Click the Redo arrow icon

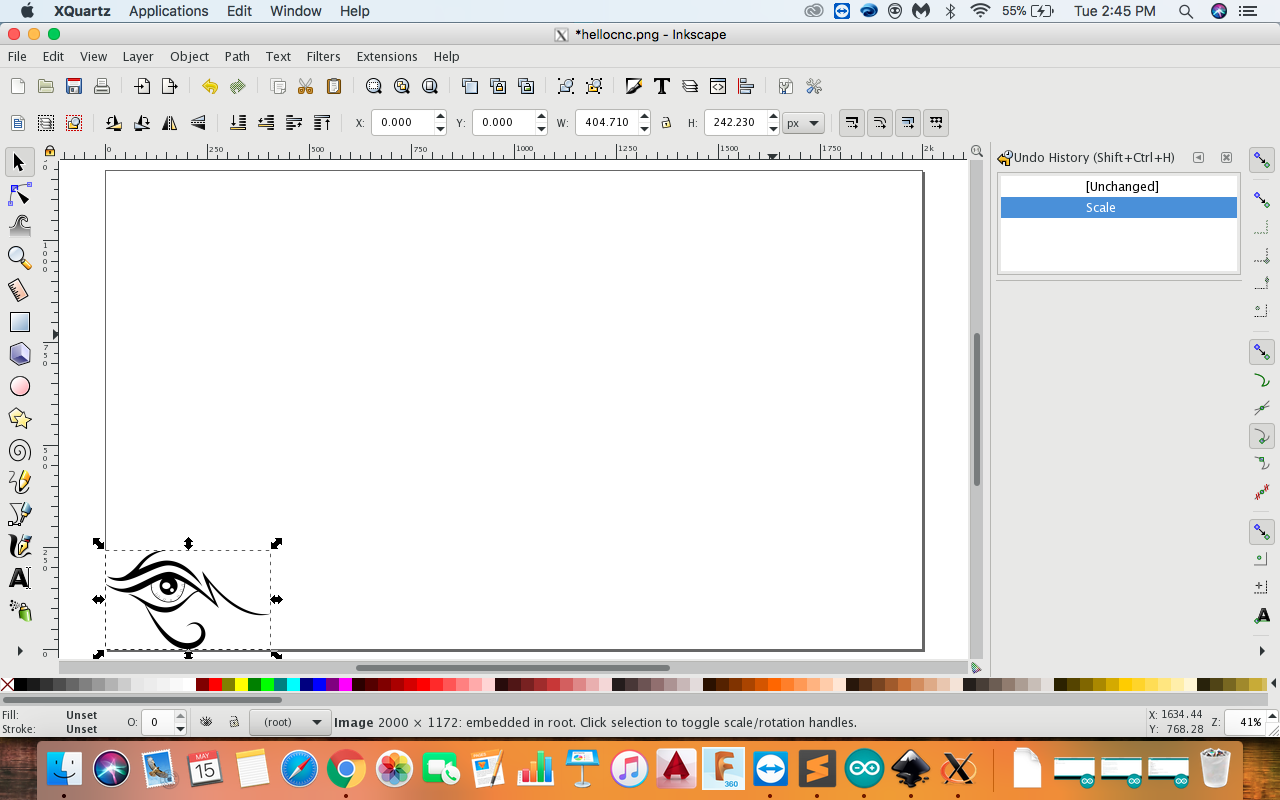point(238,86)
